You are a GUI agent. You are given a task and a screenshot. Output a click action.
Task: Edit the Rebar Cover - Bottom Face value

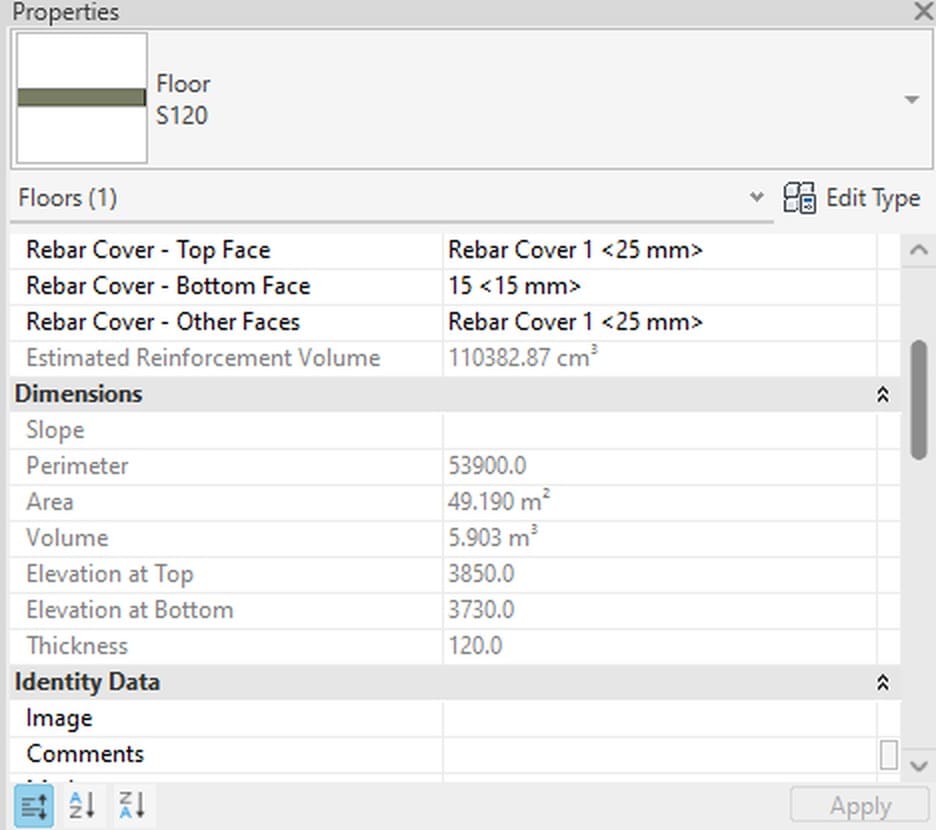(x=659, y=286)
